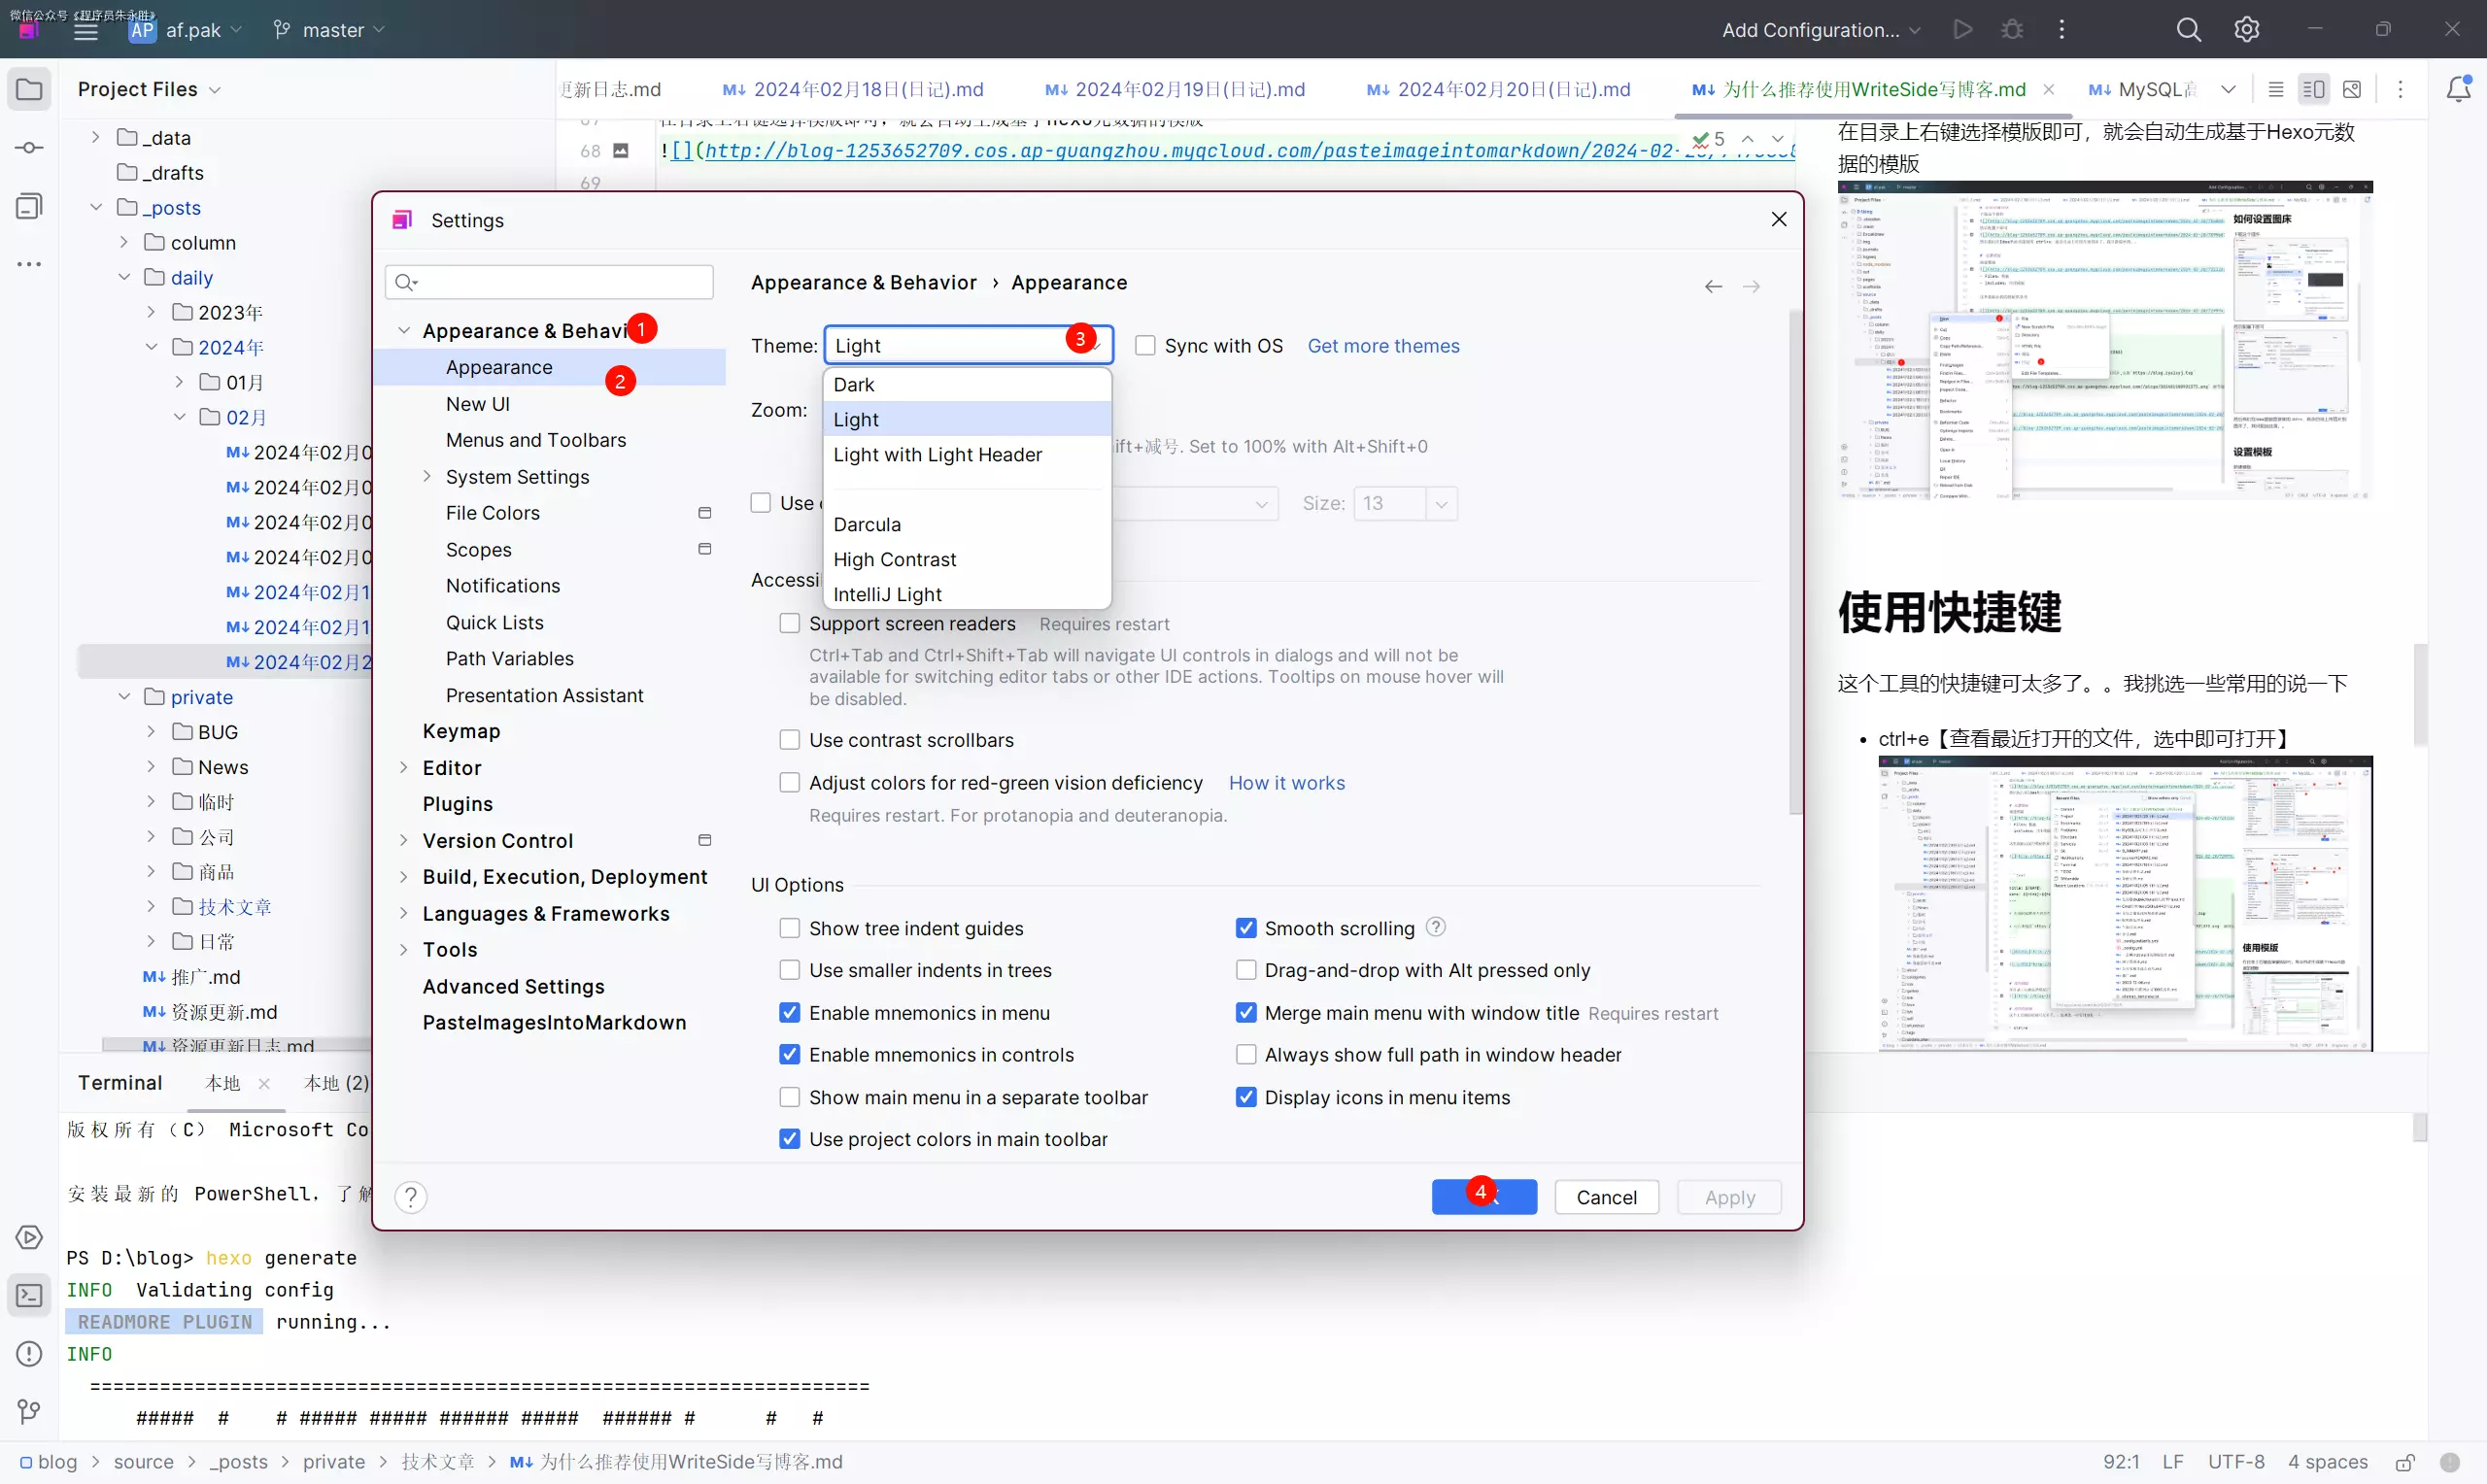Screen dimensions: 2487x1484
Task: Toggle Smooth scrolling checkbox
Action: click(x=1246, y=928)
